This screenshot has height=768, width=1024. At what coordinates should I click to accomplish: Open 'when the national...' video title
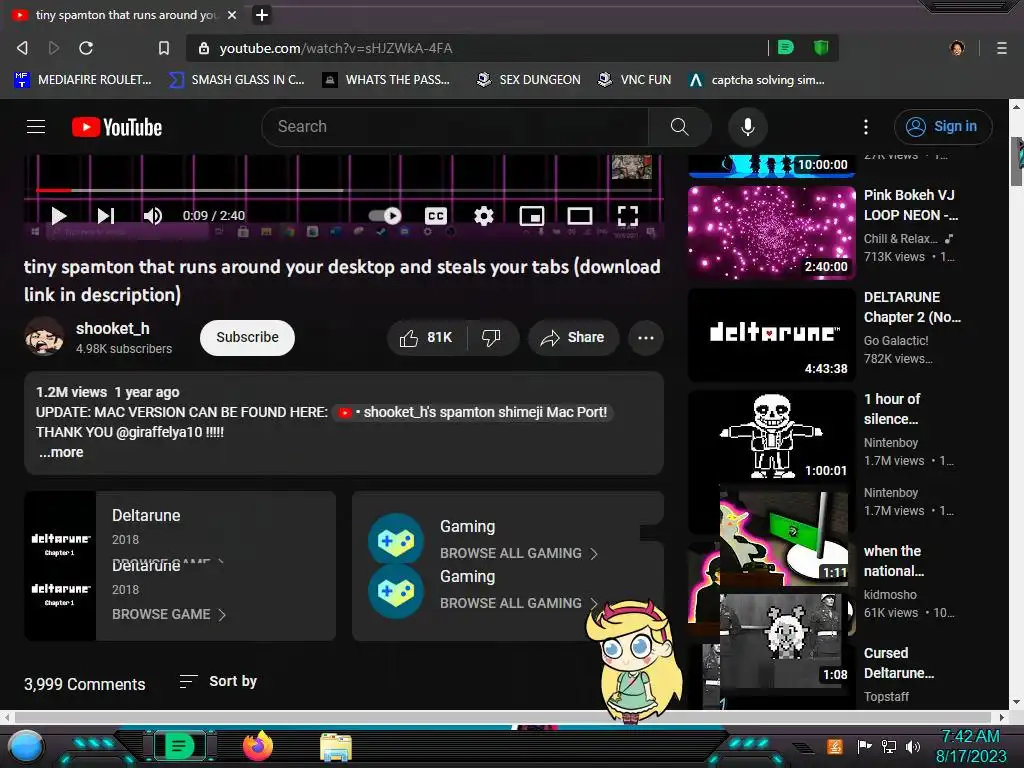893,561
